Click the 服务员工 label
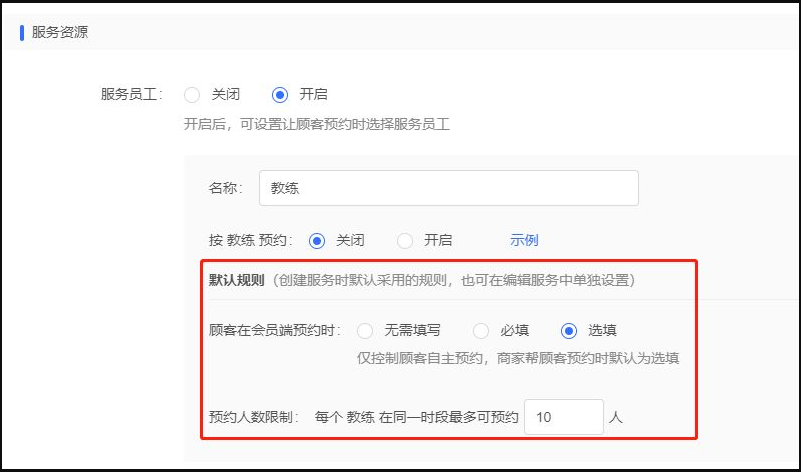This screenshot has height=472, width=801. pos(131,95)
